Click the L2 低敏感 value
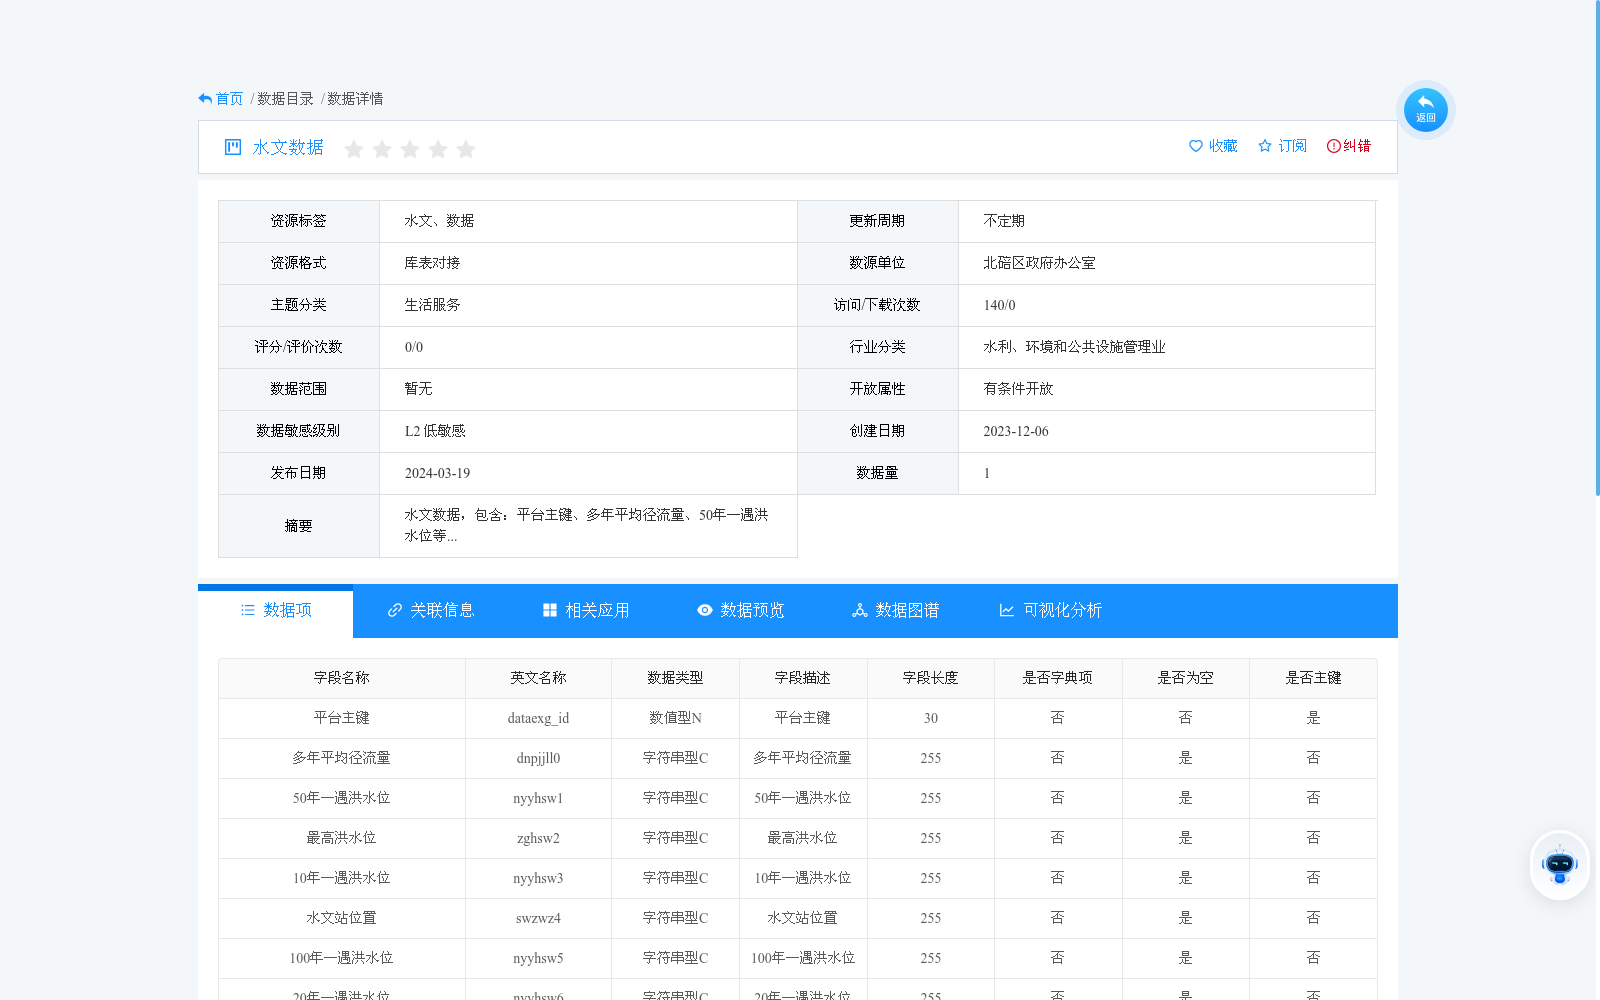The height and width of the screenshot is (1000, 1600). [435, 431]
